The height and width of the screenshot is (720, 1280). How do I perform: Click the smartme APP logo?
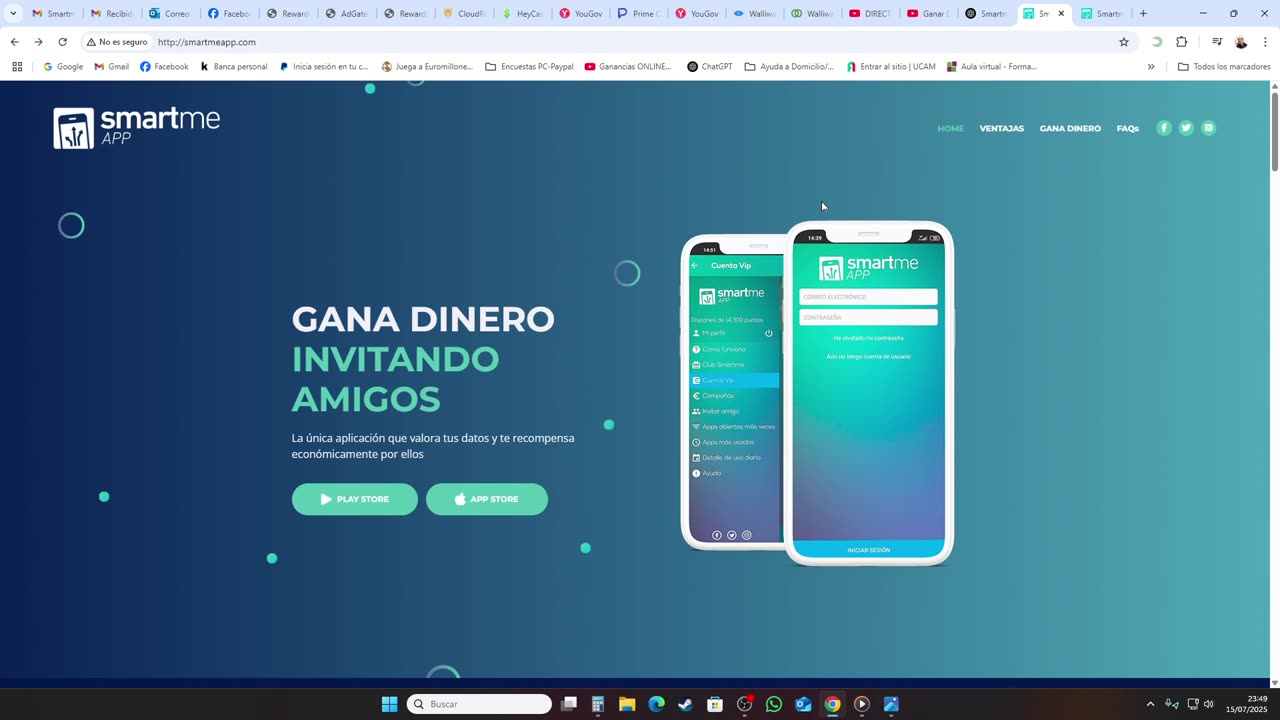[136, 128]
